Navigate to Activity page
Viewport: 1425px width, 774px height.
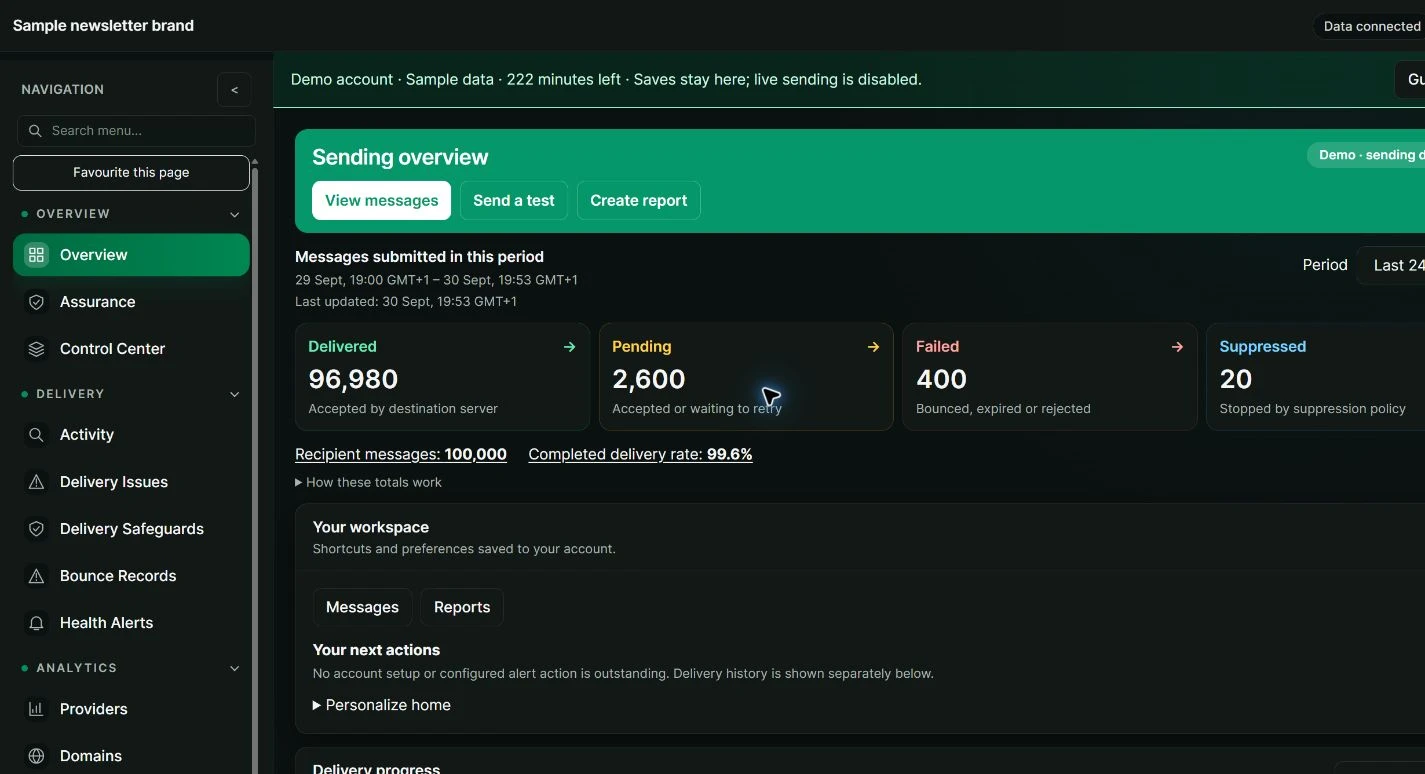pyautogui.click(x=131, y=435)
